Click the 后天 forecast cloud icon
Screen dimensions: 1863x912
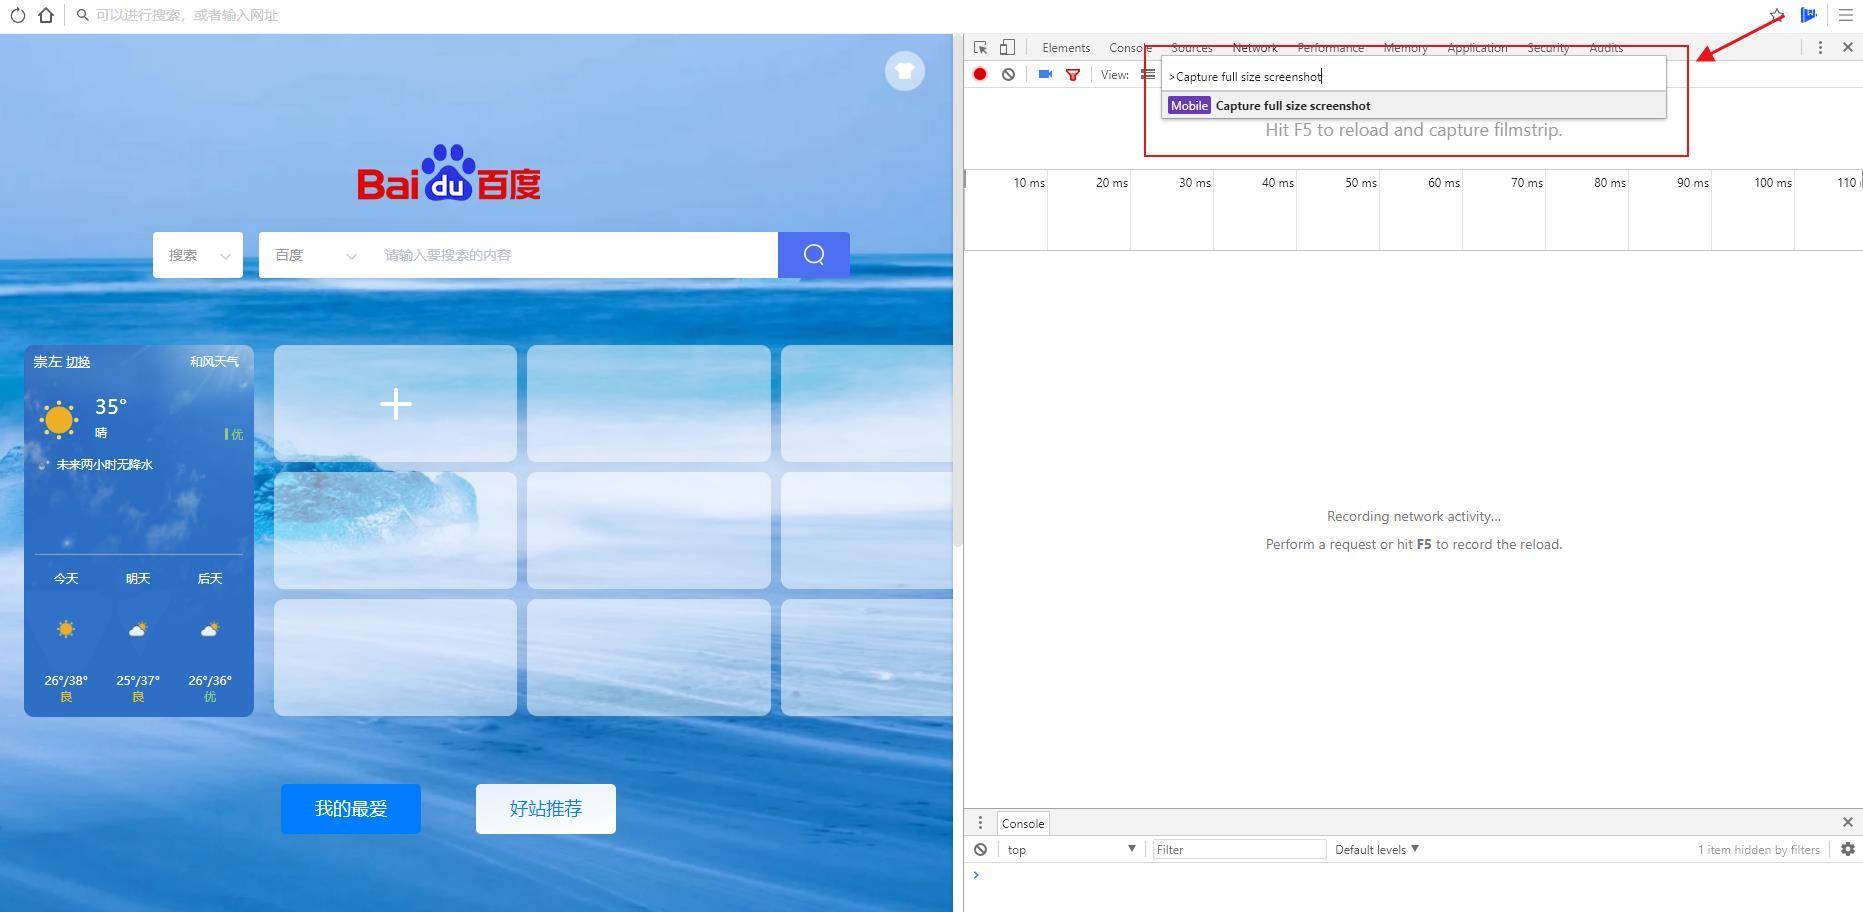point(210,629)
